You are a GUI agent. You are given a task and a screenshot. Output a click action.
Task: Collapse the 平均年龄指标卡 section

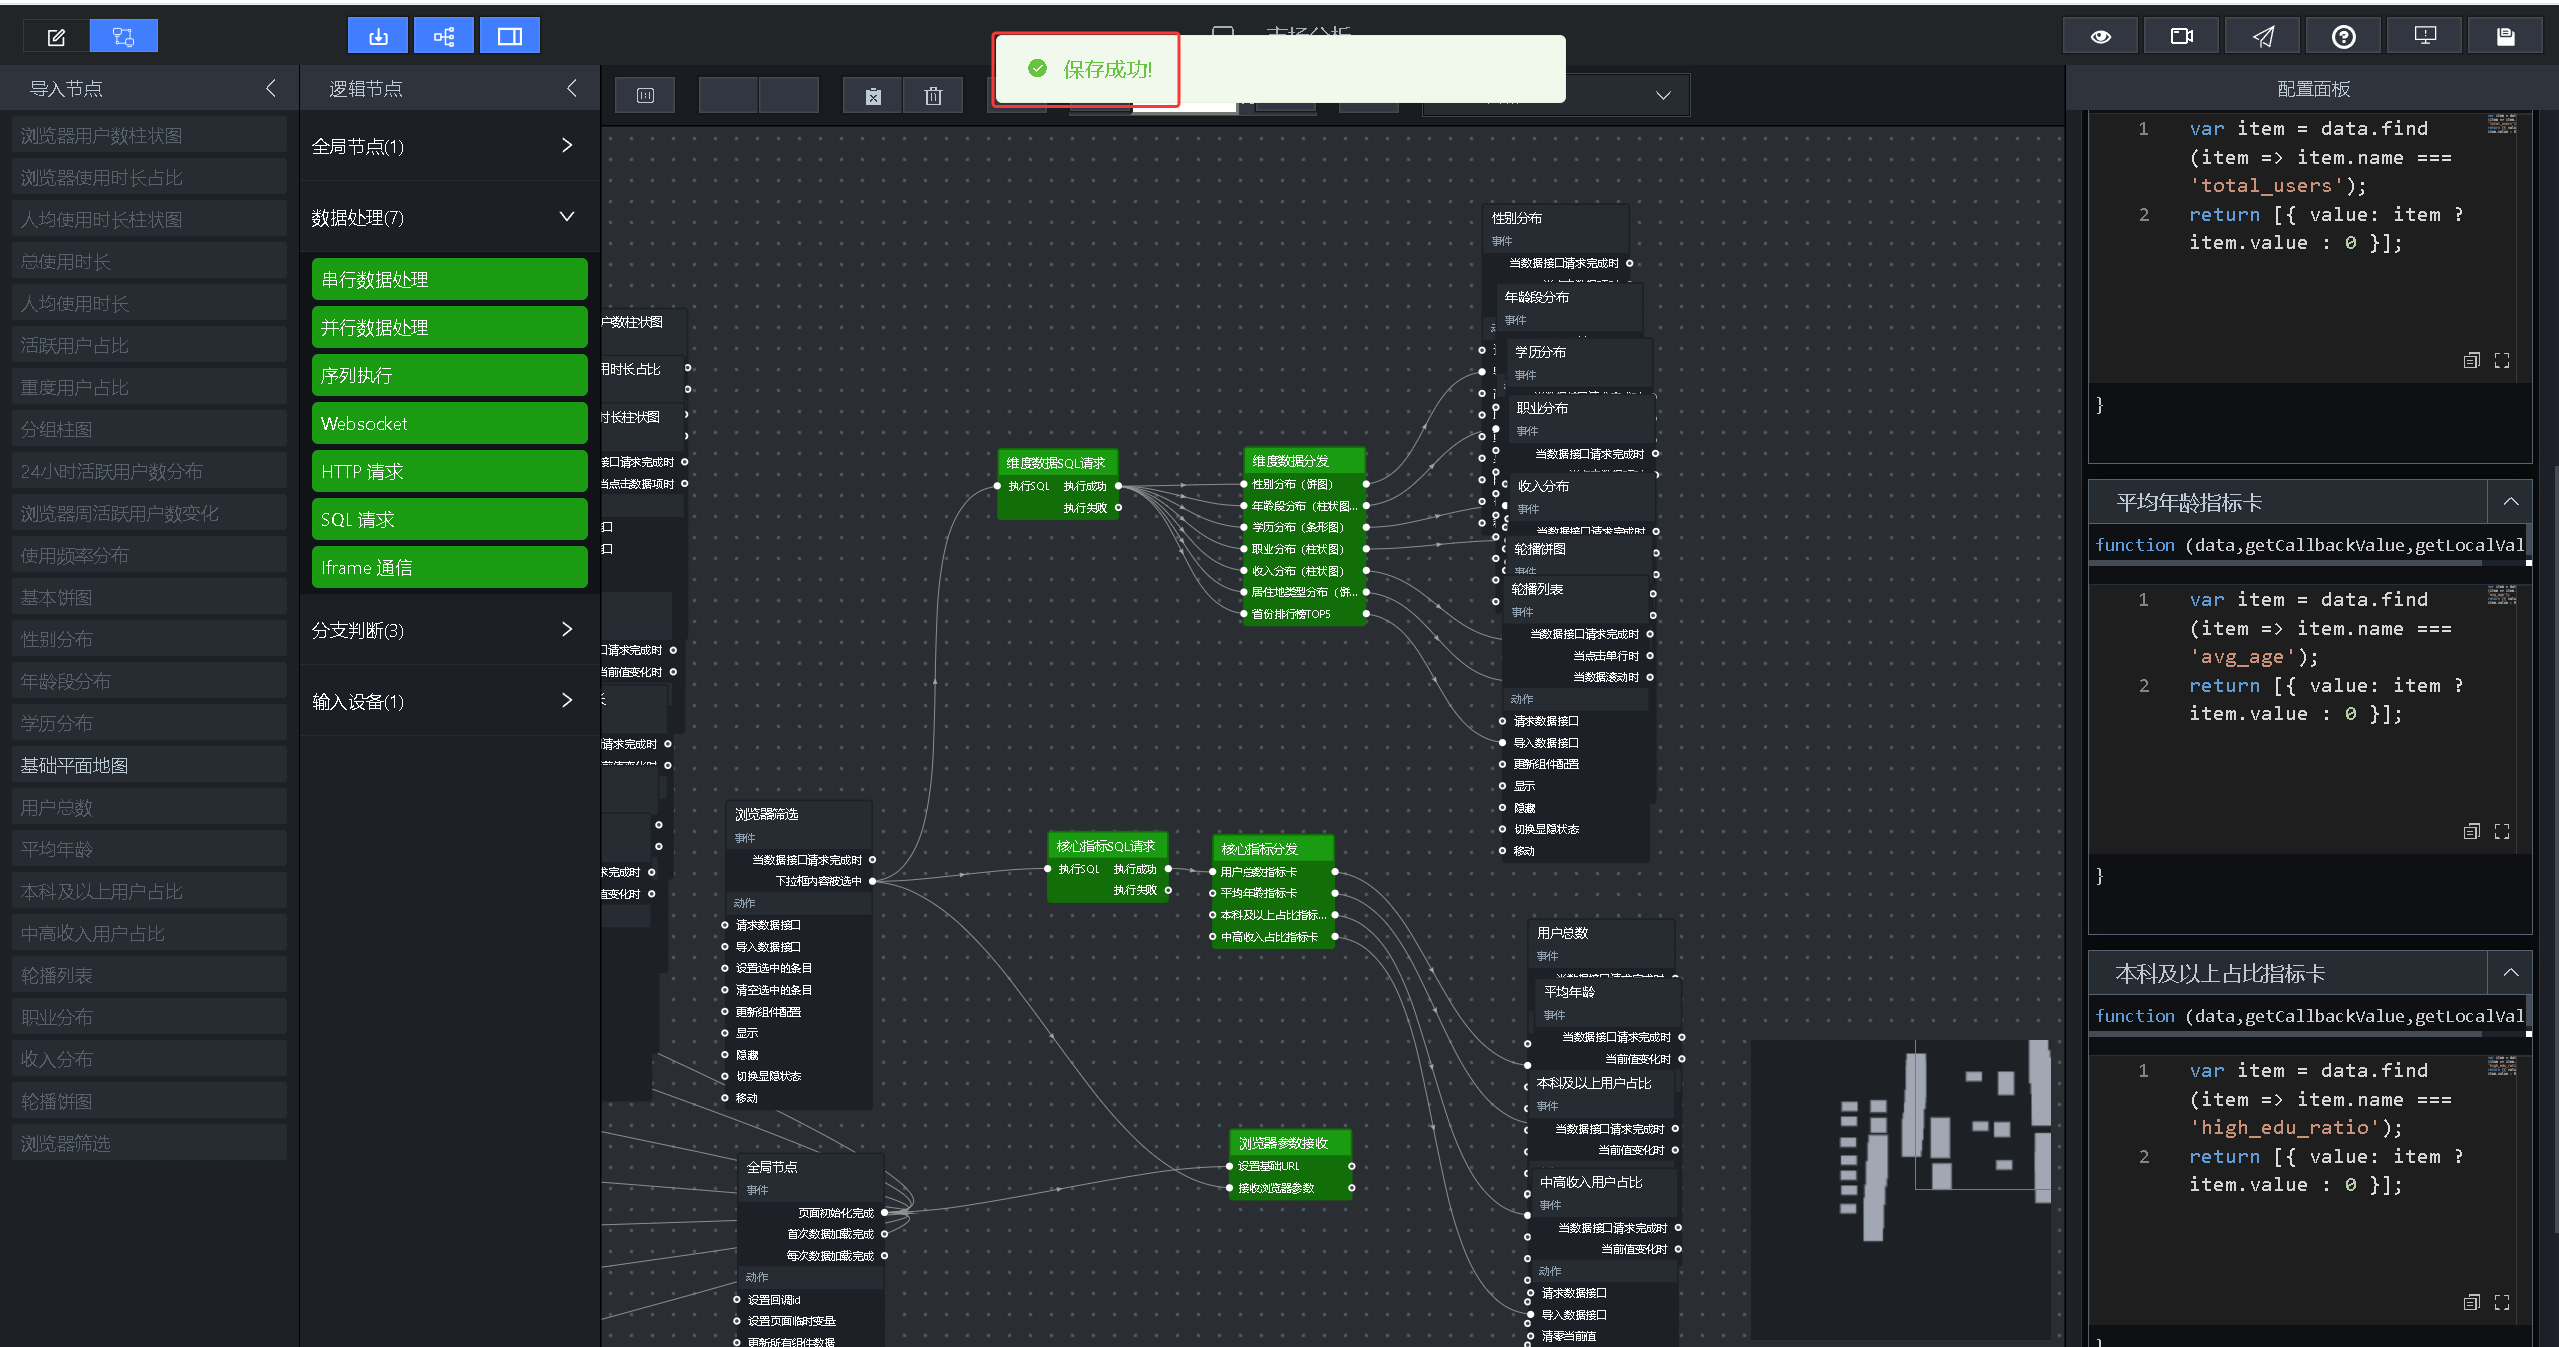pyautogui.click(x=2510, y=502)
